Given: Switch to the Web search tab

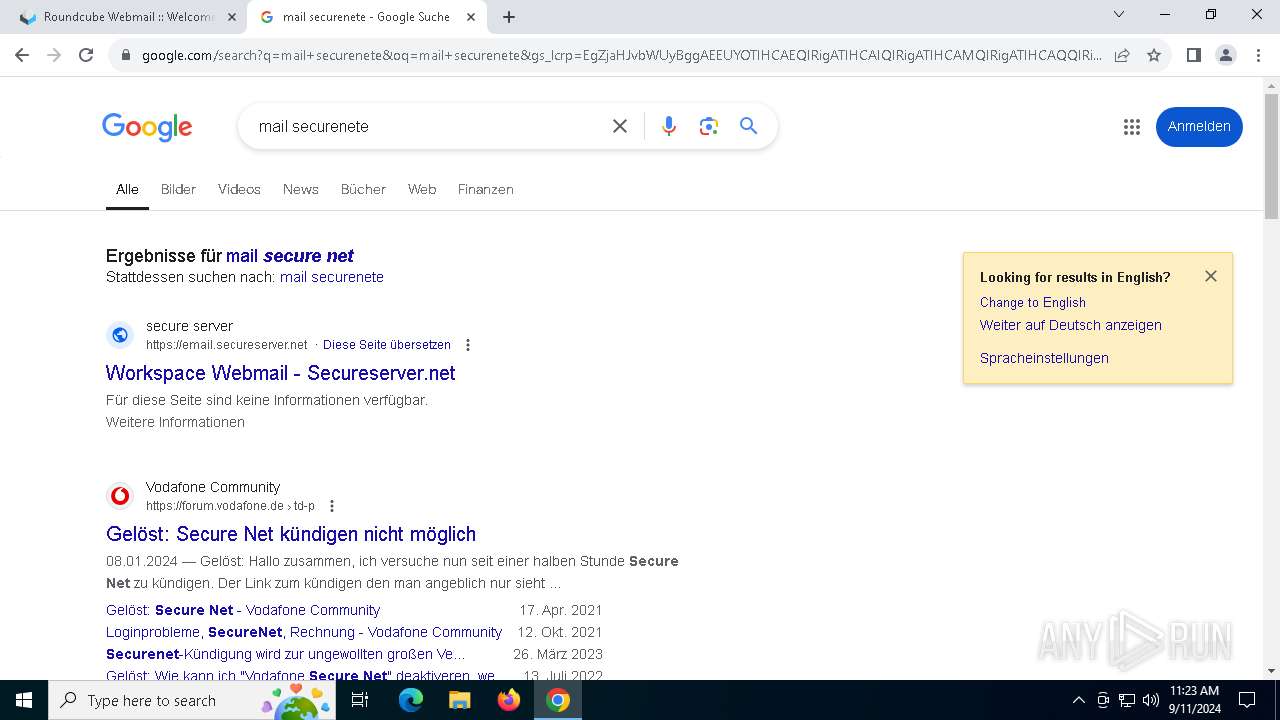Looking at the screenshot, I should 422,189.
